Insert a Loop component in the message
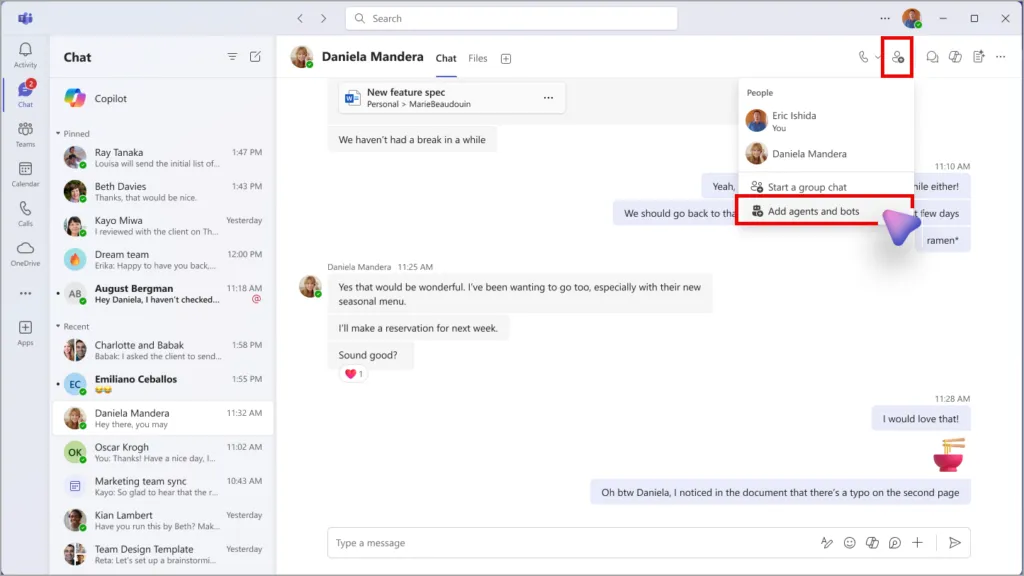This screenshot has height=576, width=1024. click(x=894, y=543)
